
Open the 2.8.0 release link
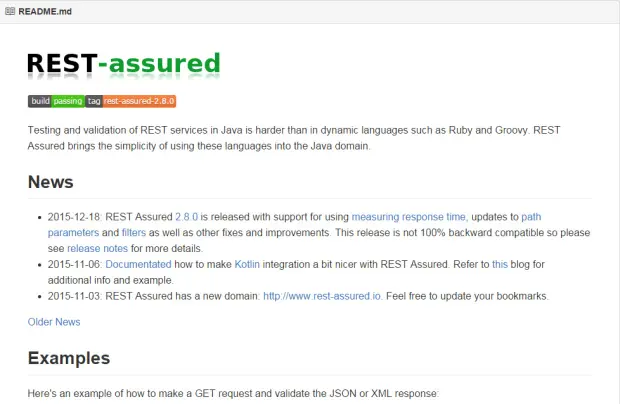tap(186, 217)
